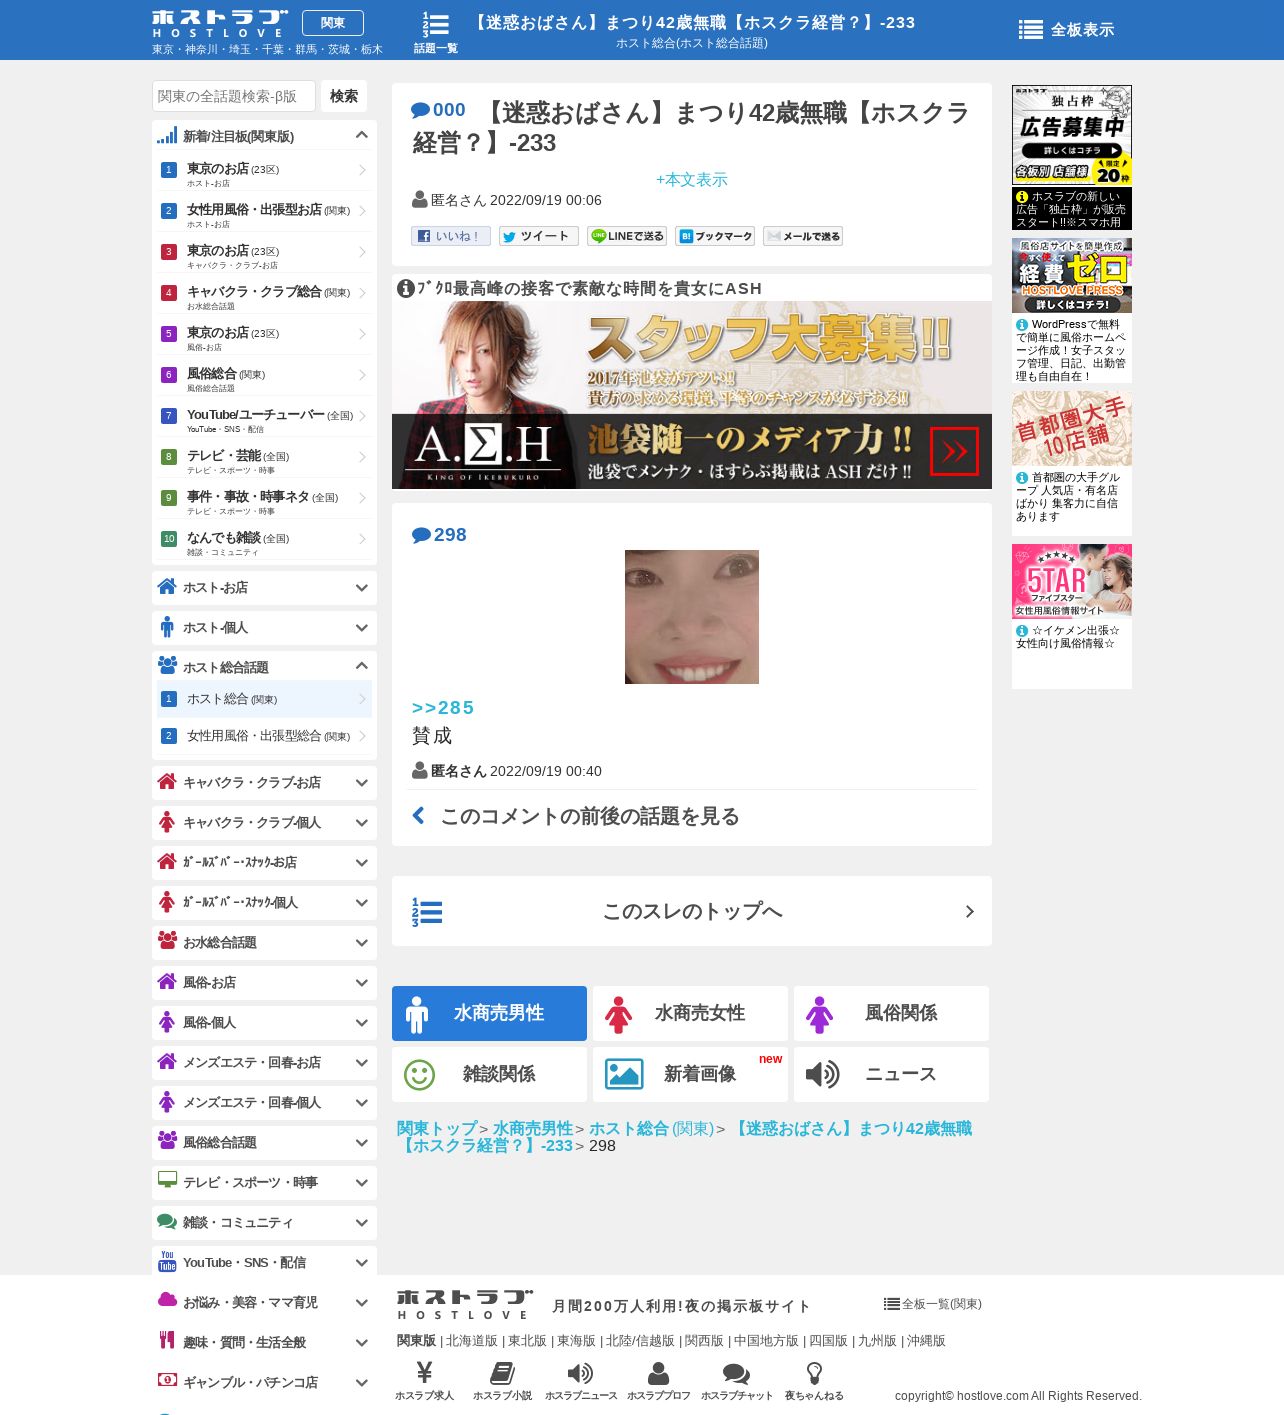
Task: Click the 新着画像 picture icon
Action: (624, 1074)
